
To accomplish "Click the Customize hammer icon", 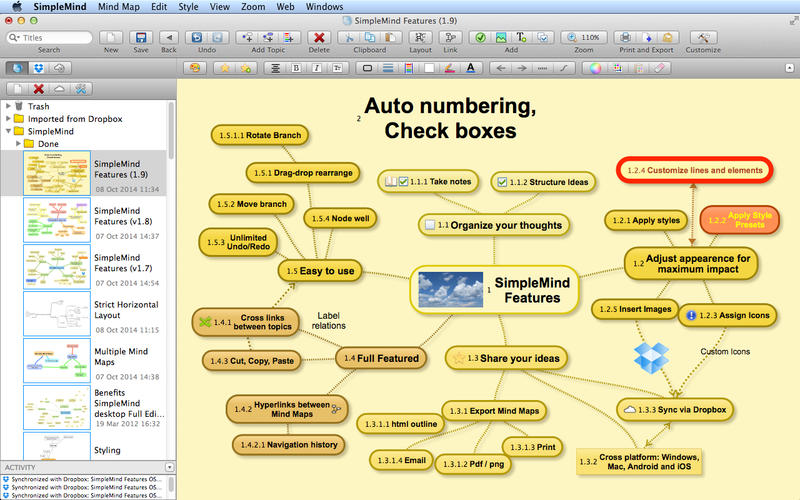I will (702, 37).
